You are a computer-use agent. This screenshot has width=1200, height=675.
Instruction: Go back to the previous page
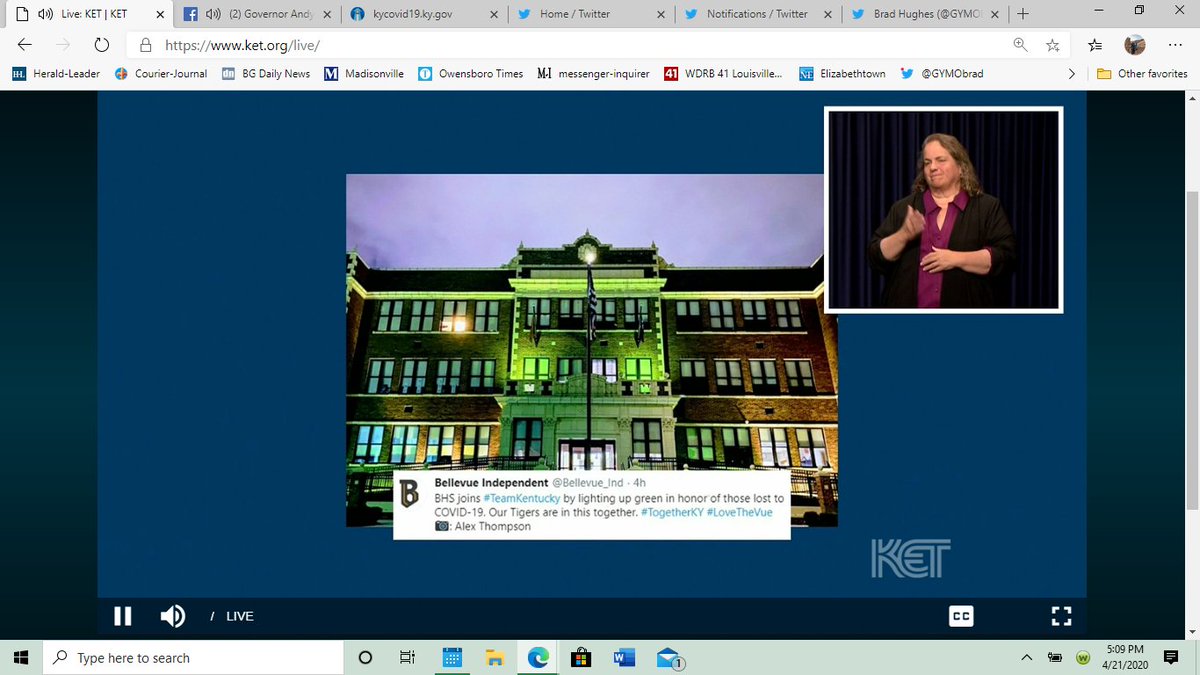[x=25, y=45]
